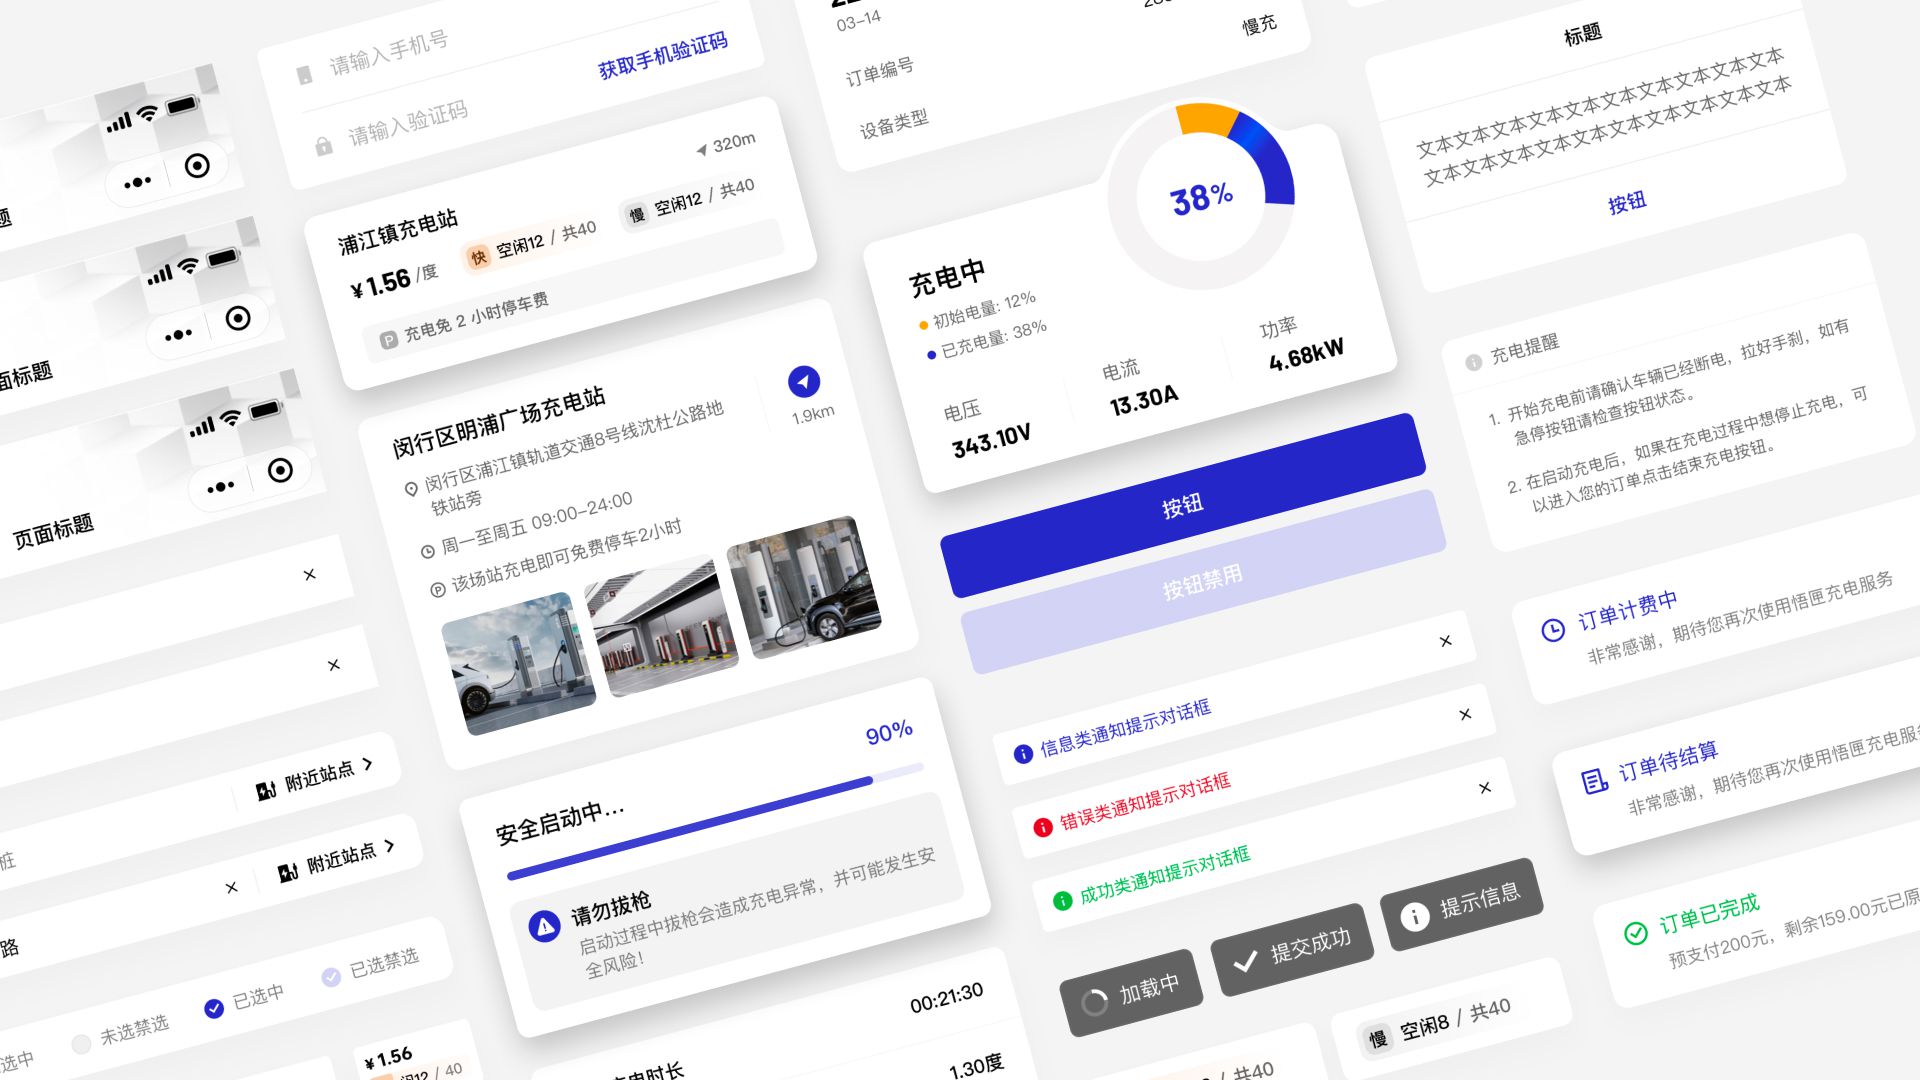1920x1080 pixels.
Task: Click the 订单编号 label
Action: coord(879,72)
